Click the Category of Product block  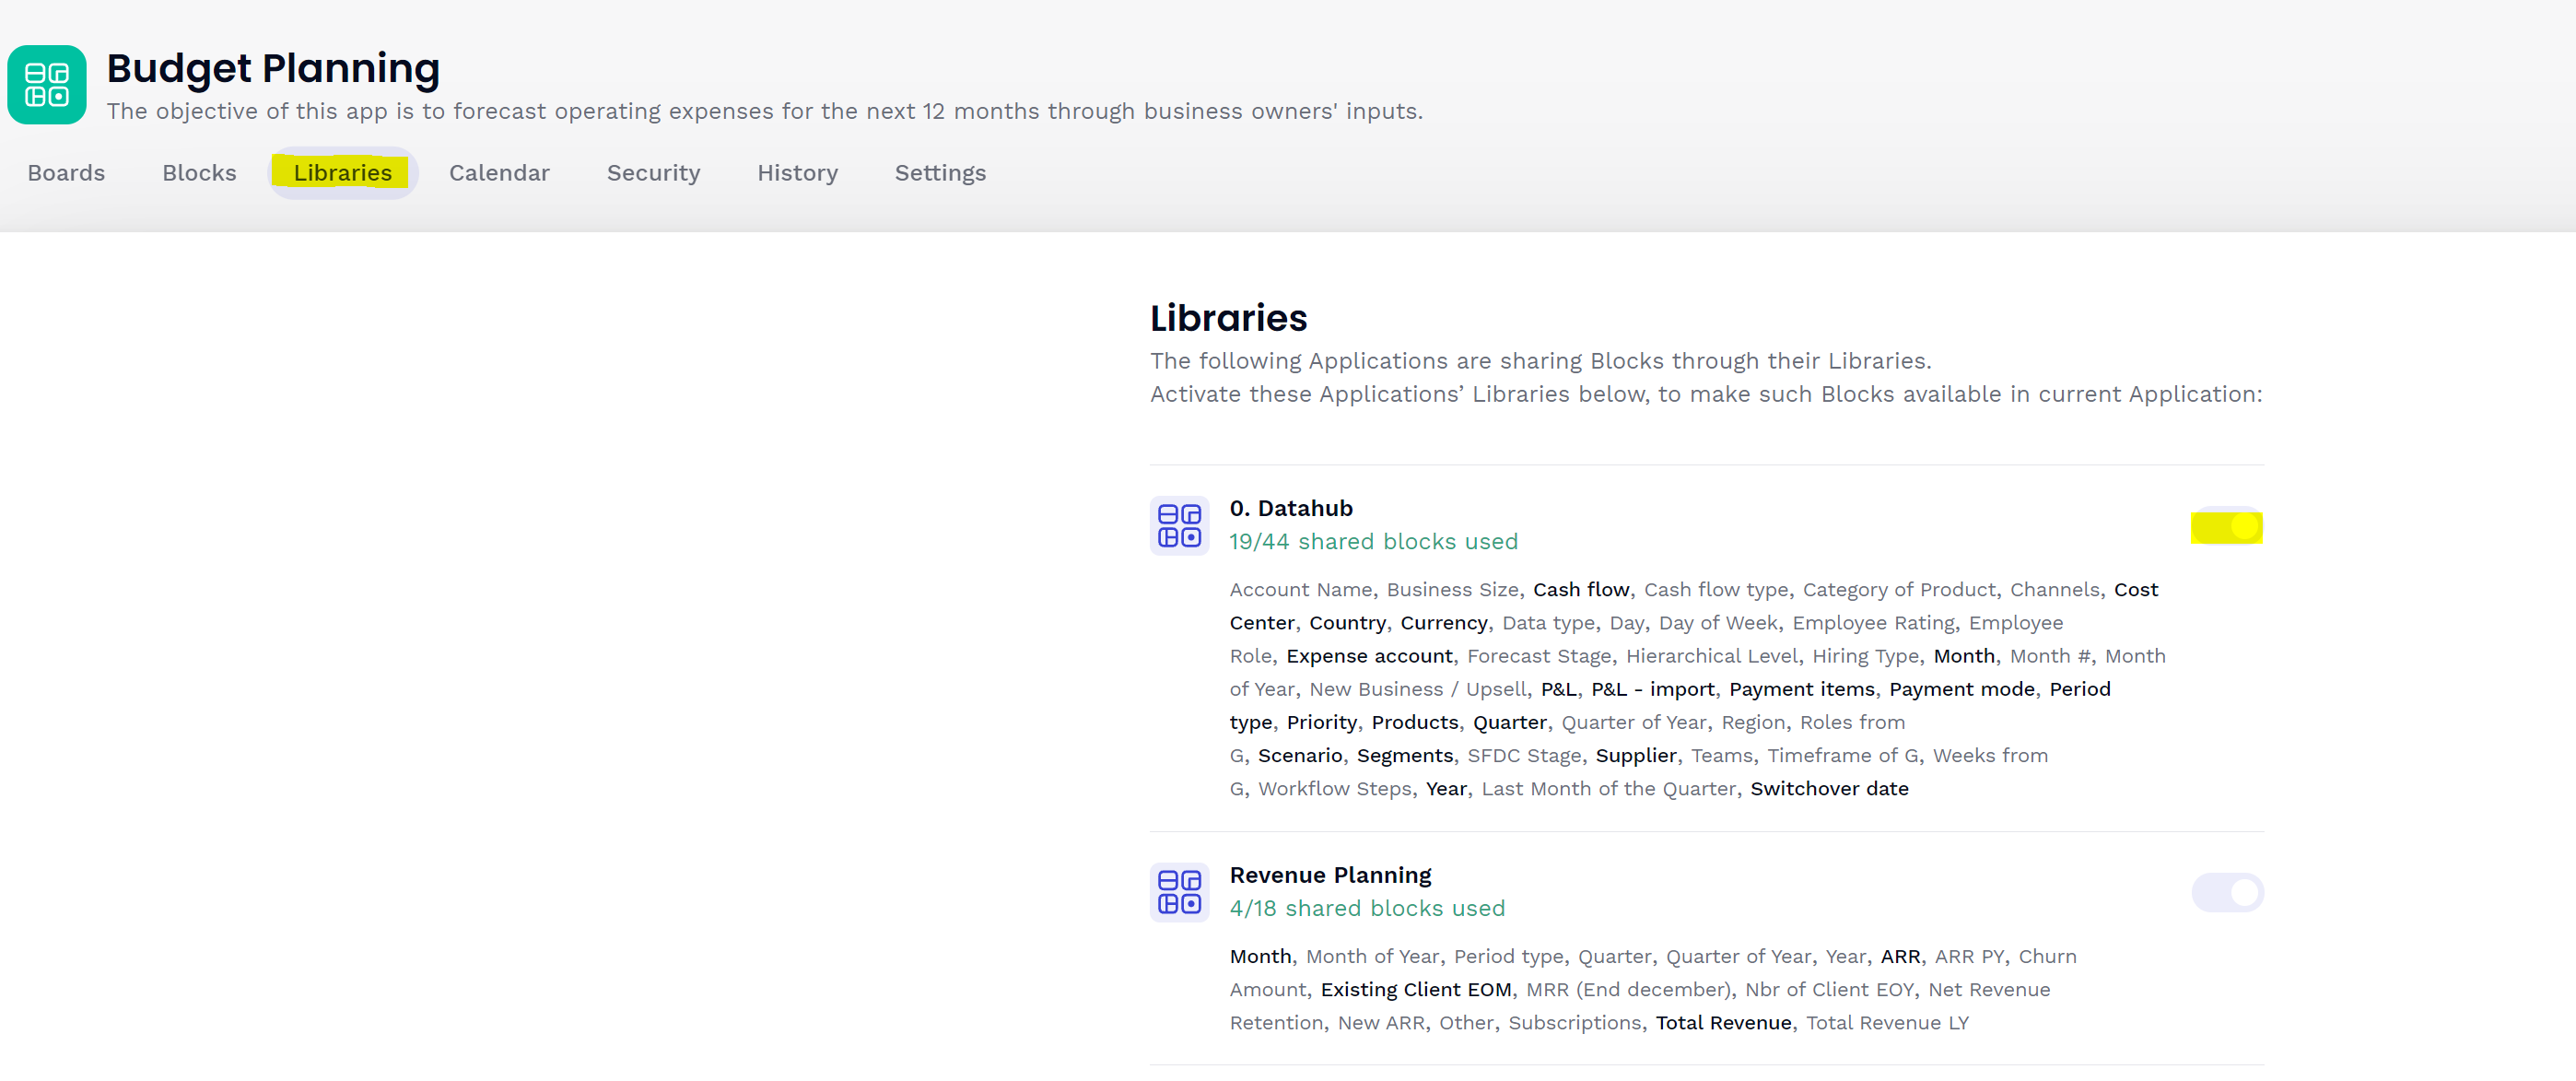click(1898, 590)
